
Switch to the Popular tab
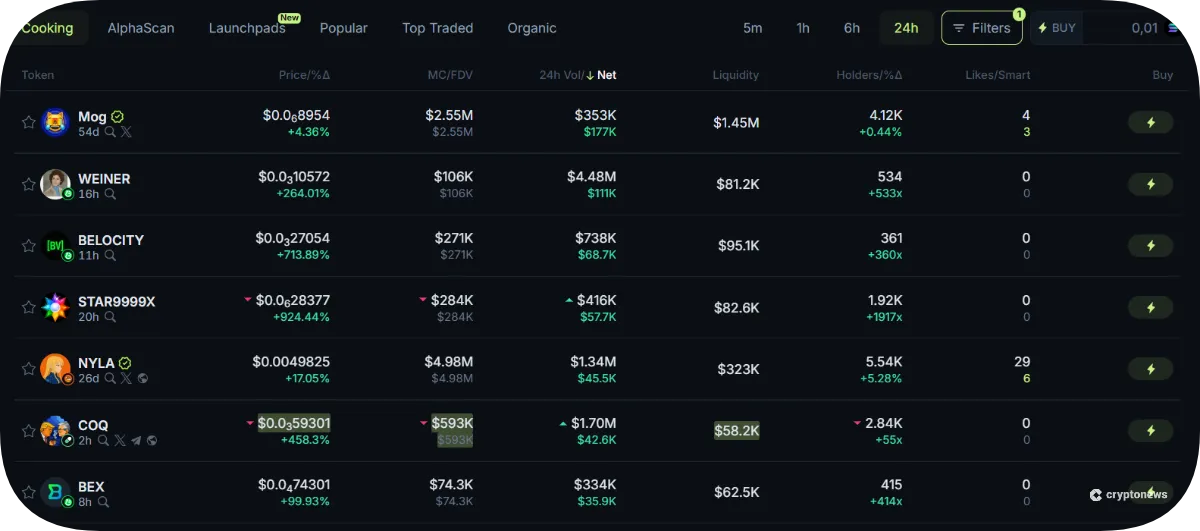pos(344,28)
